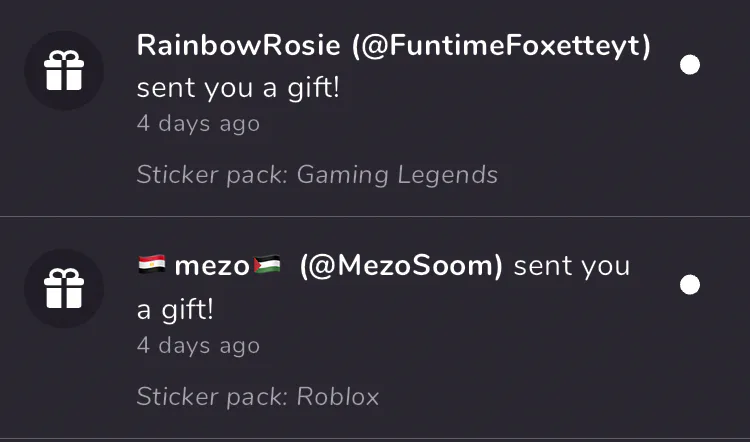Click the Egypt flag emoji before mezo

(x=151, y=266)
